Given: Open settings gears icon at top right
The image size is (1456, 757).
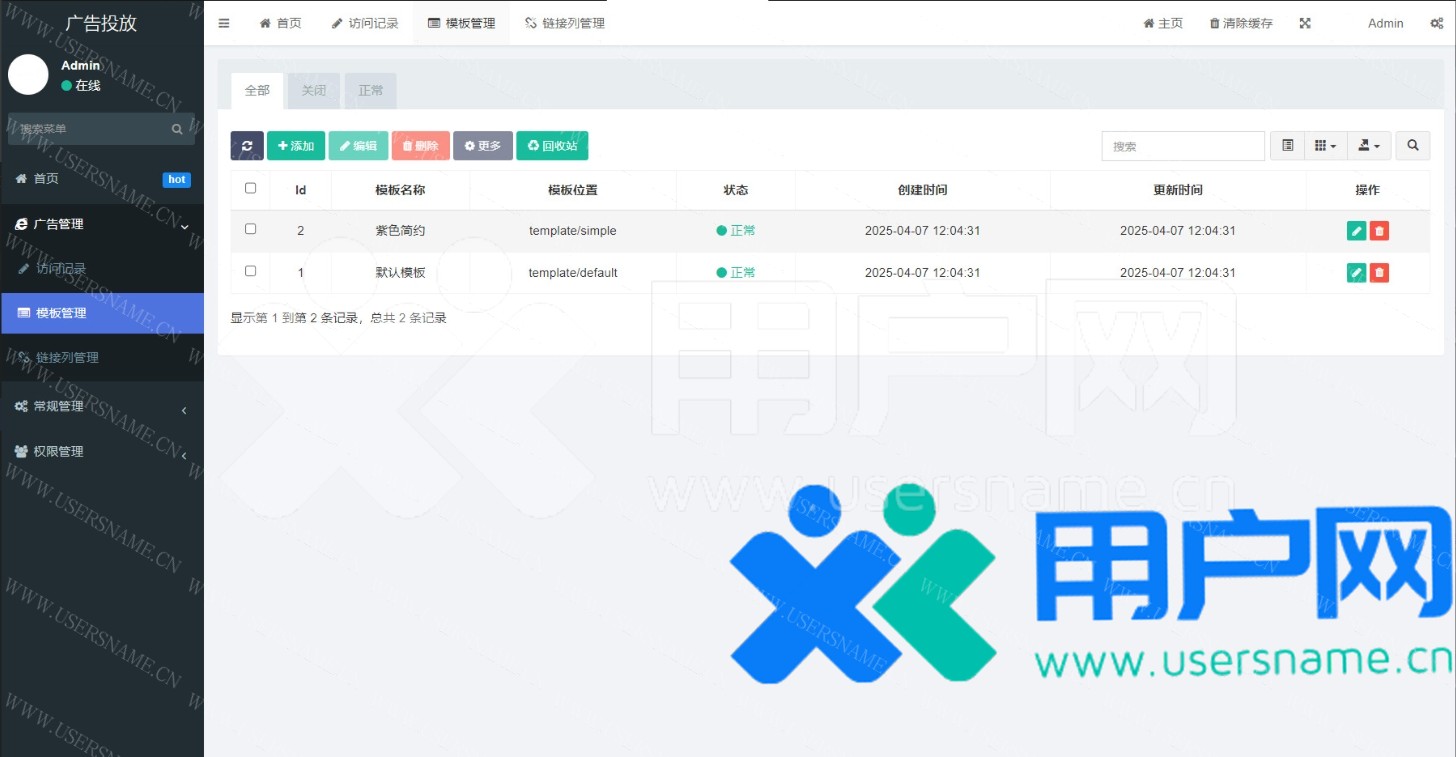Looking at the screenshot, I should coord(1436,23).
